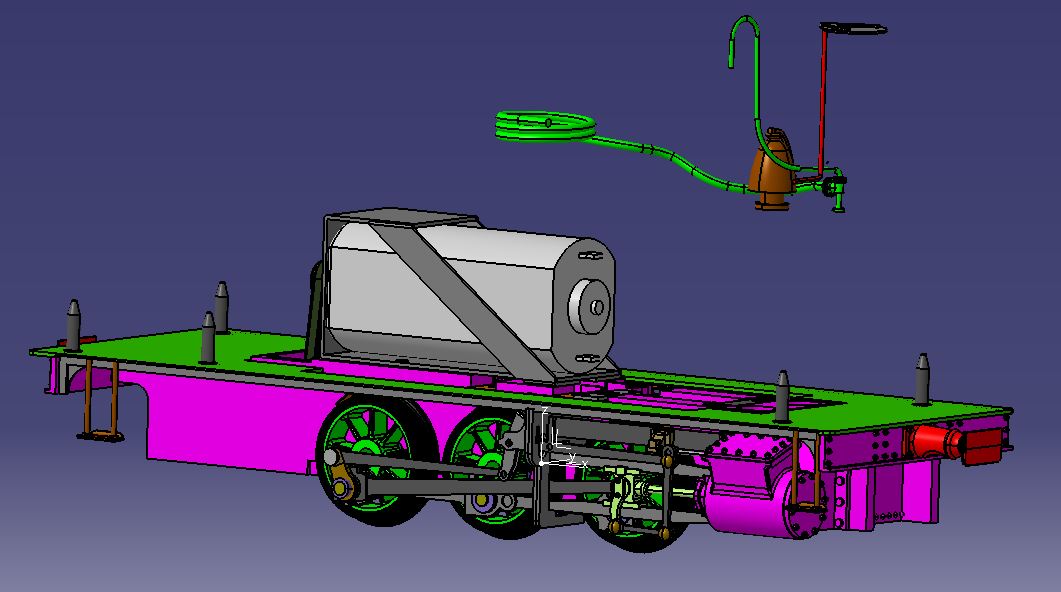The image size is (1061, 592).
Task: Pick the red vertical control rod
Action: 822,100
